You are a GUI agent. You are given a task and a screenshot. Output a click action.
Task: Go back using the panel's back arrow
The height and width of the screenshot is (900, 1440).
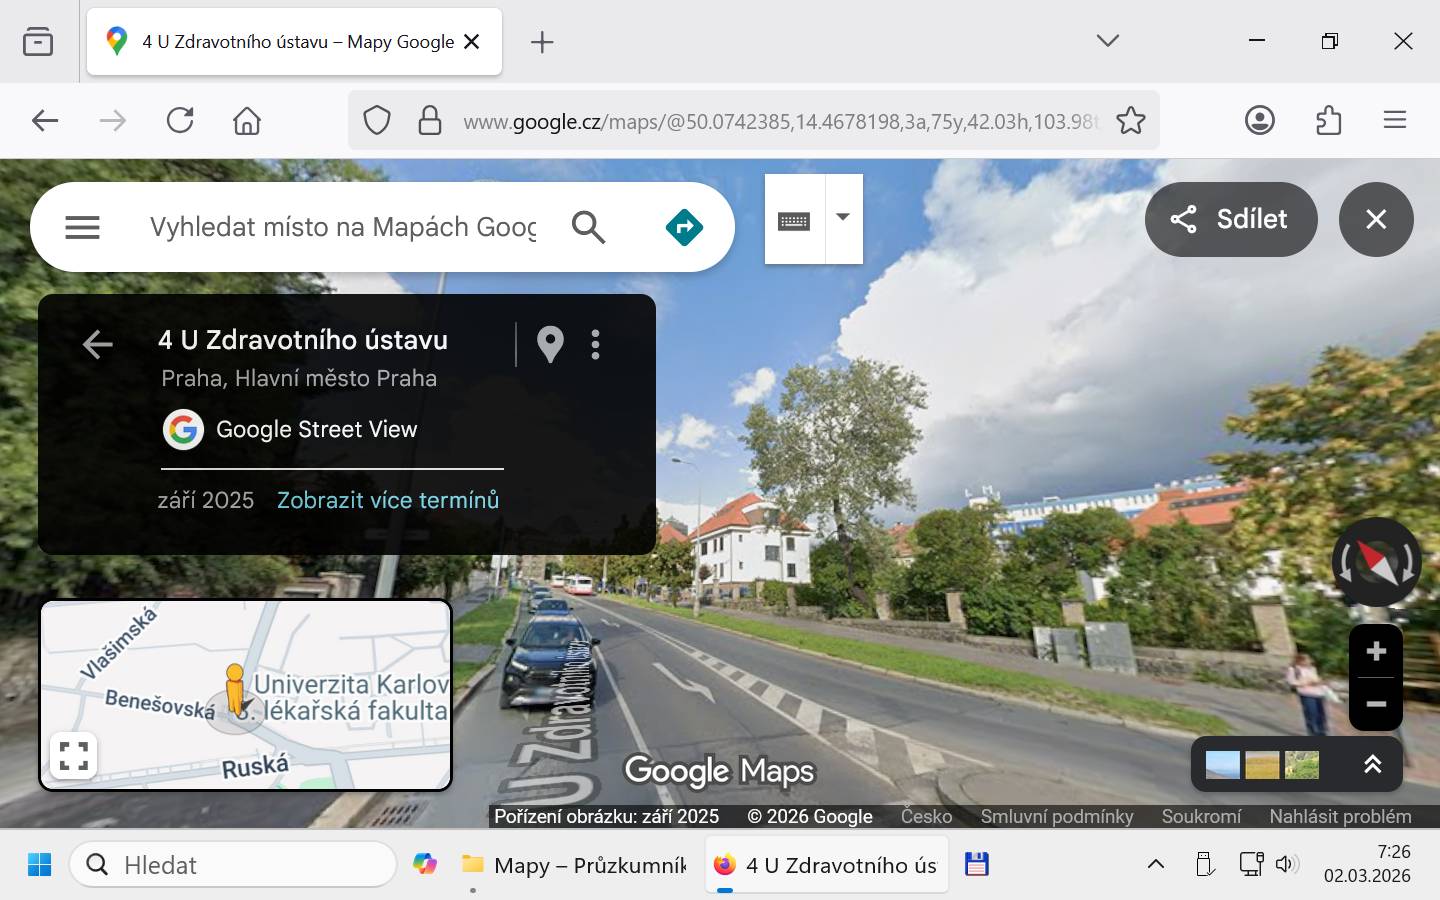pos(97,345)
